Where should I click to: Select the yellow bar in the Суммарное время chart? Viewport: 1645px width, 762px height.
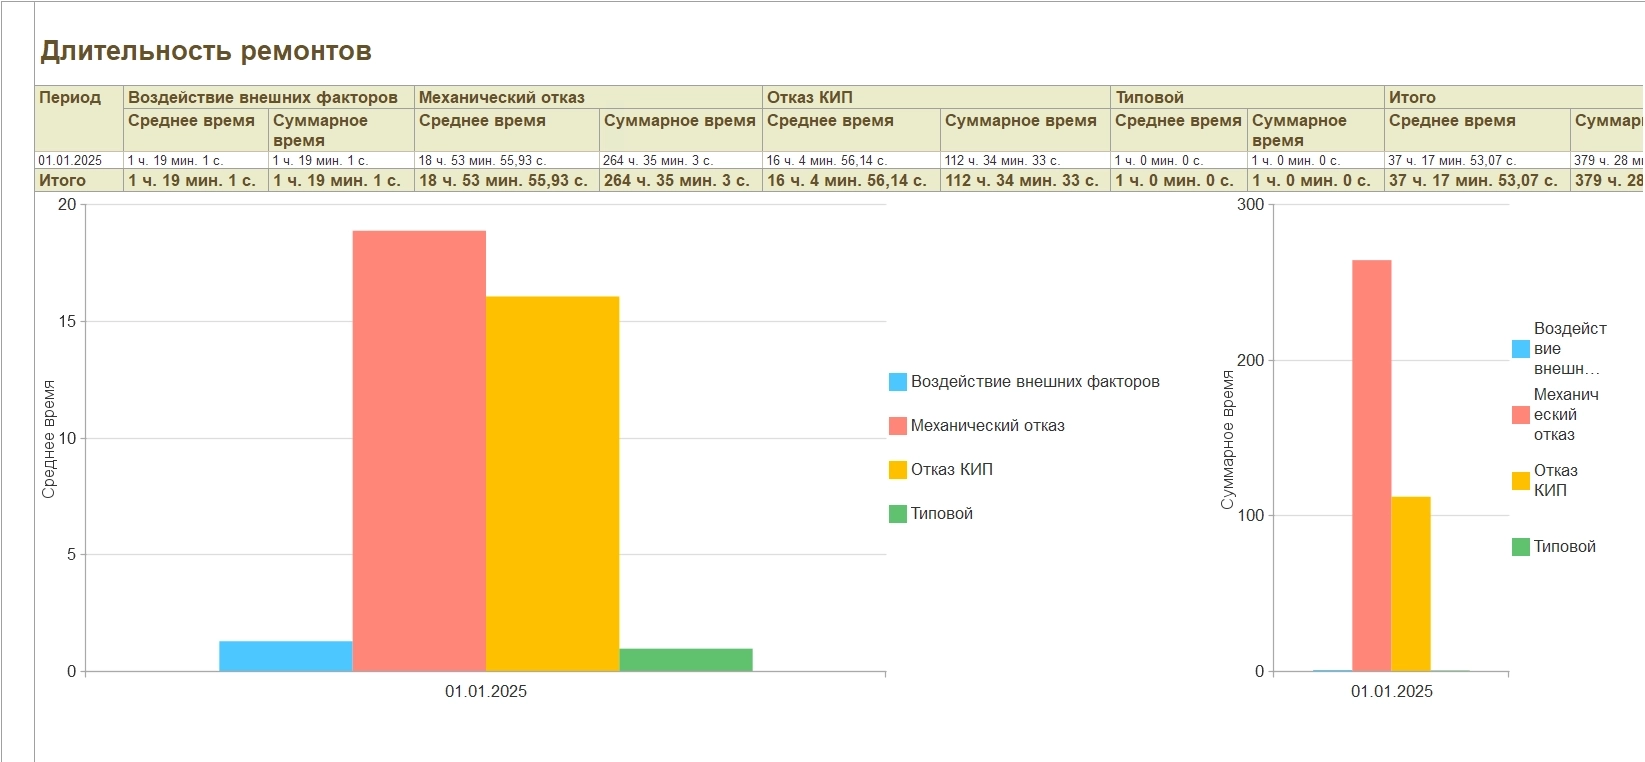pyautogui.click(x=1410, y=583)
